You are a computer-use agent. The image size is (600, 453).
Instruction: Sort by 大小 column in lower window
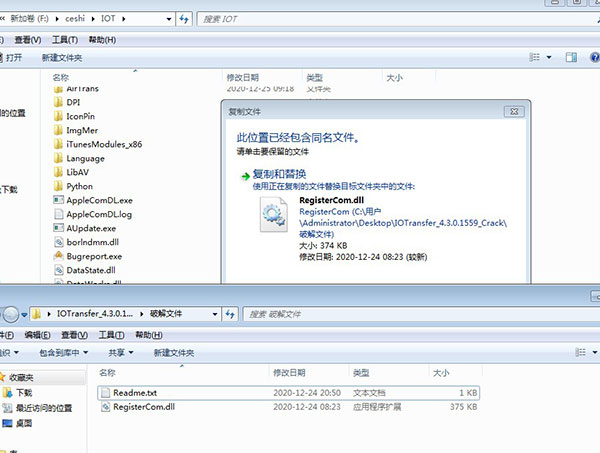point(441,373)
